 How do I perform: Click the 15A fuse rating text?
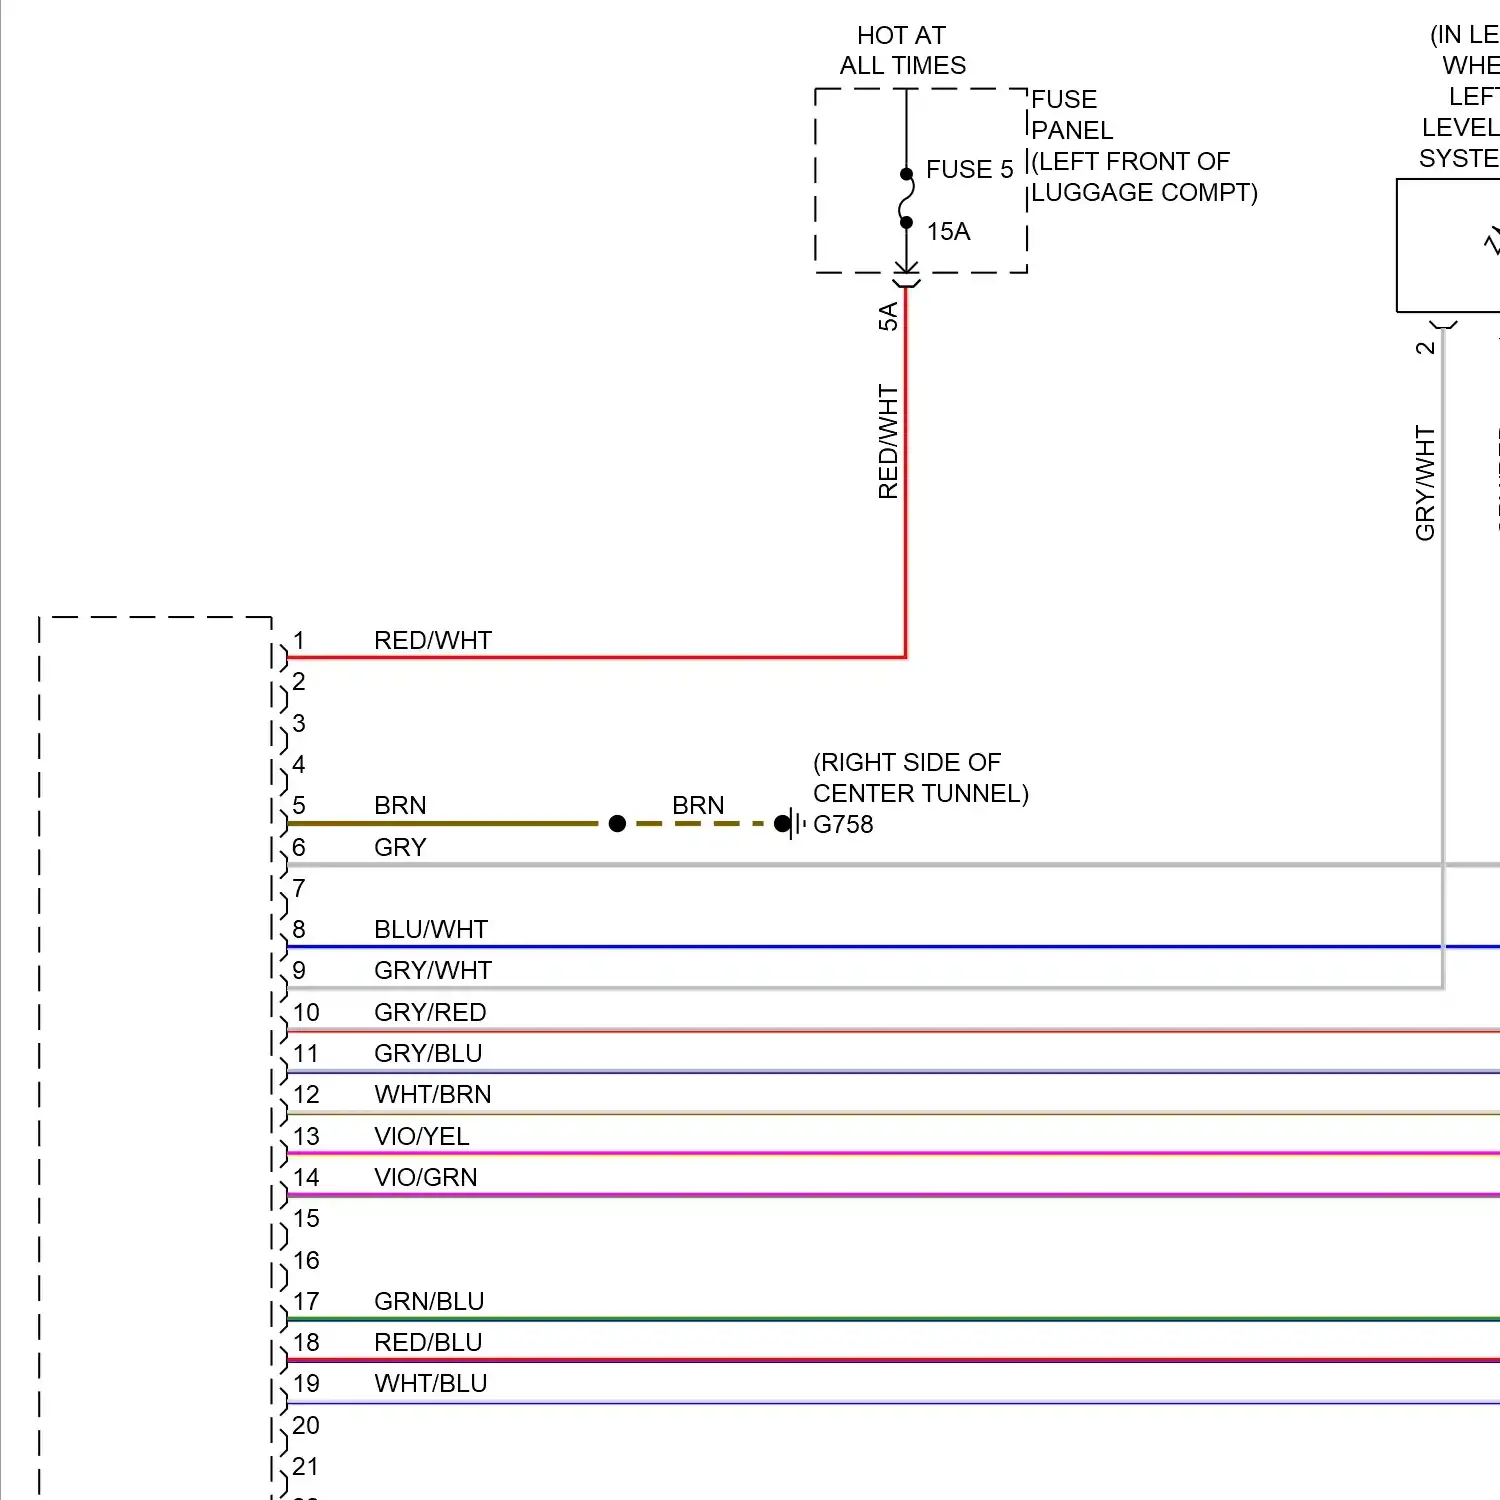coord(948,232)
